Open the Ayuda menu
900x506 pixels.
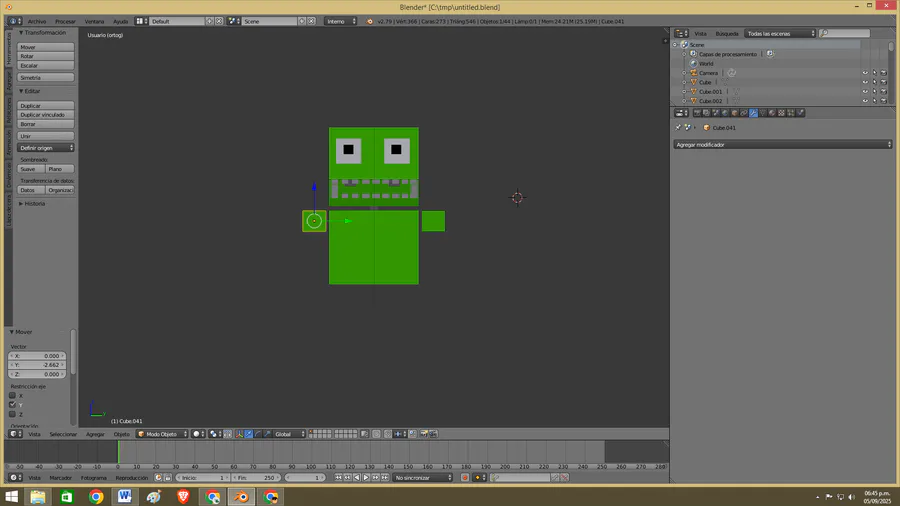click(120, 21)
